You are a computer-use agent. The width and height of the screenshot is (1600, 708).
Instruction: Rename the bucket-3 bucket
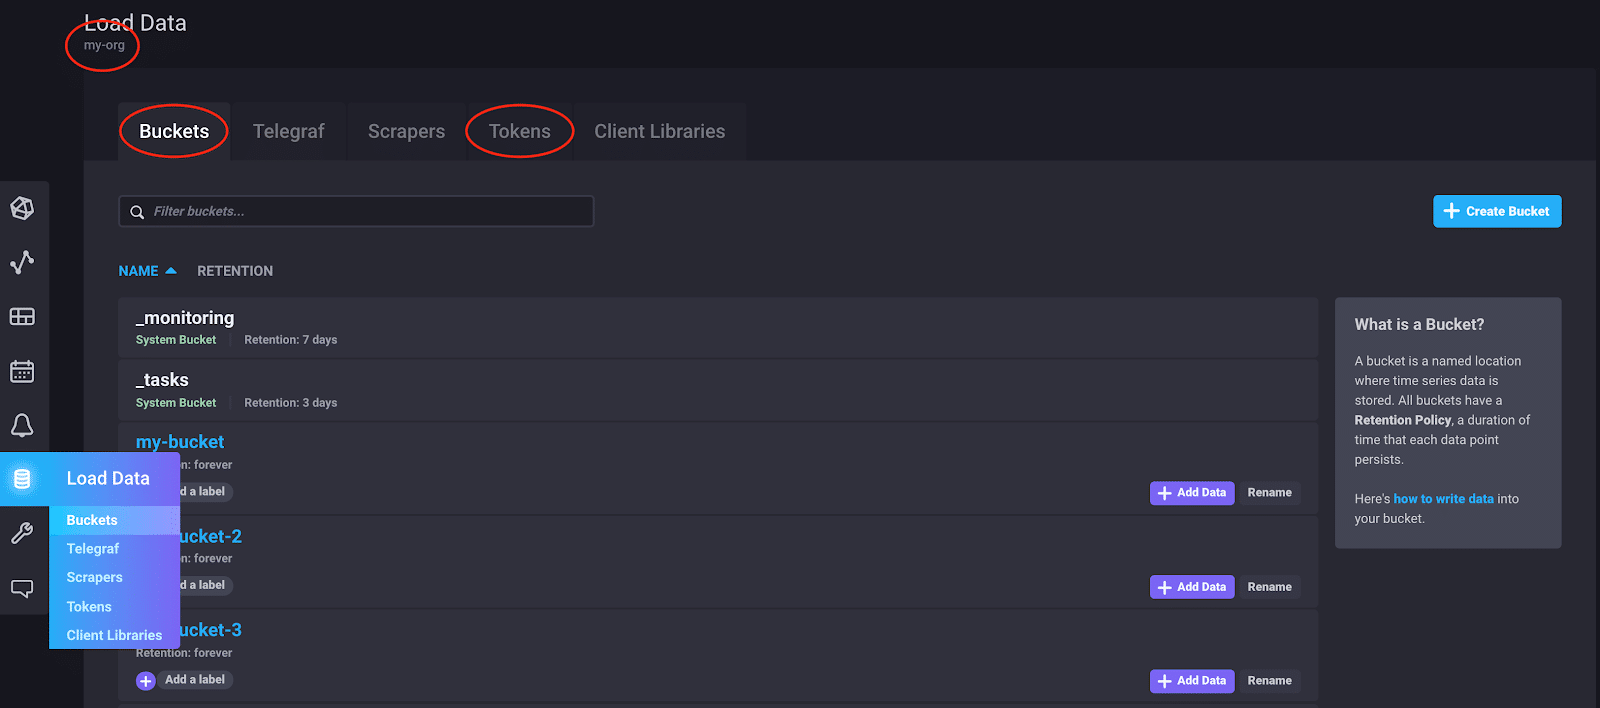(x=1270, y=680)
